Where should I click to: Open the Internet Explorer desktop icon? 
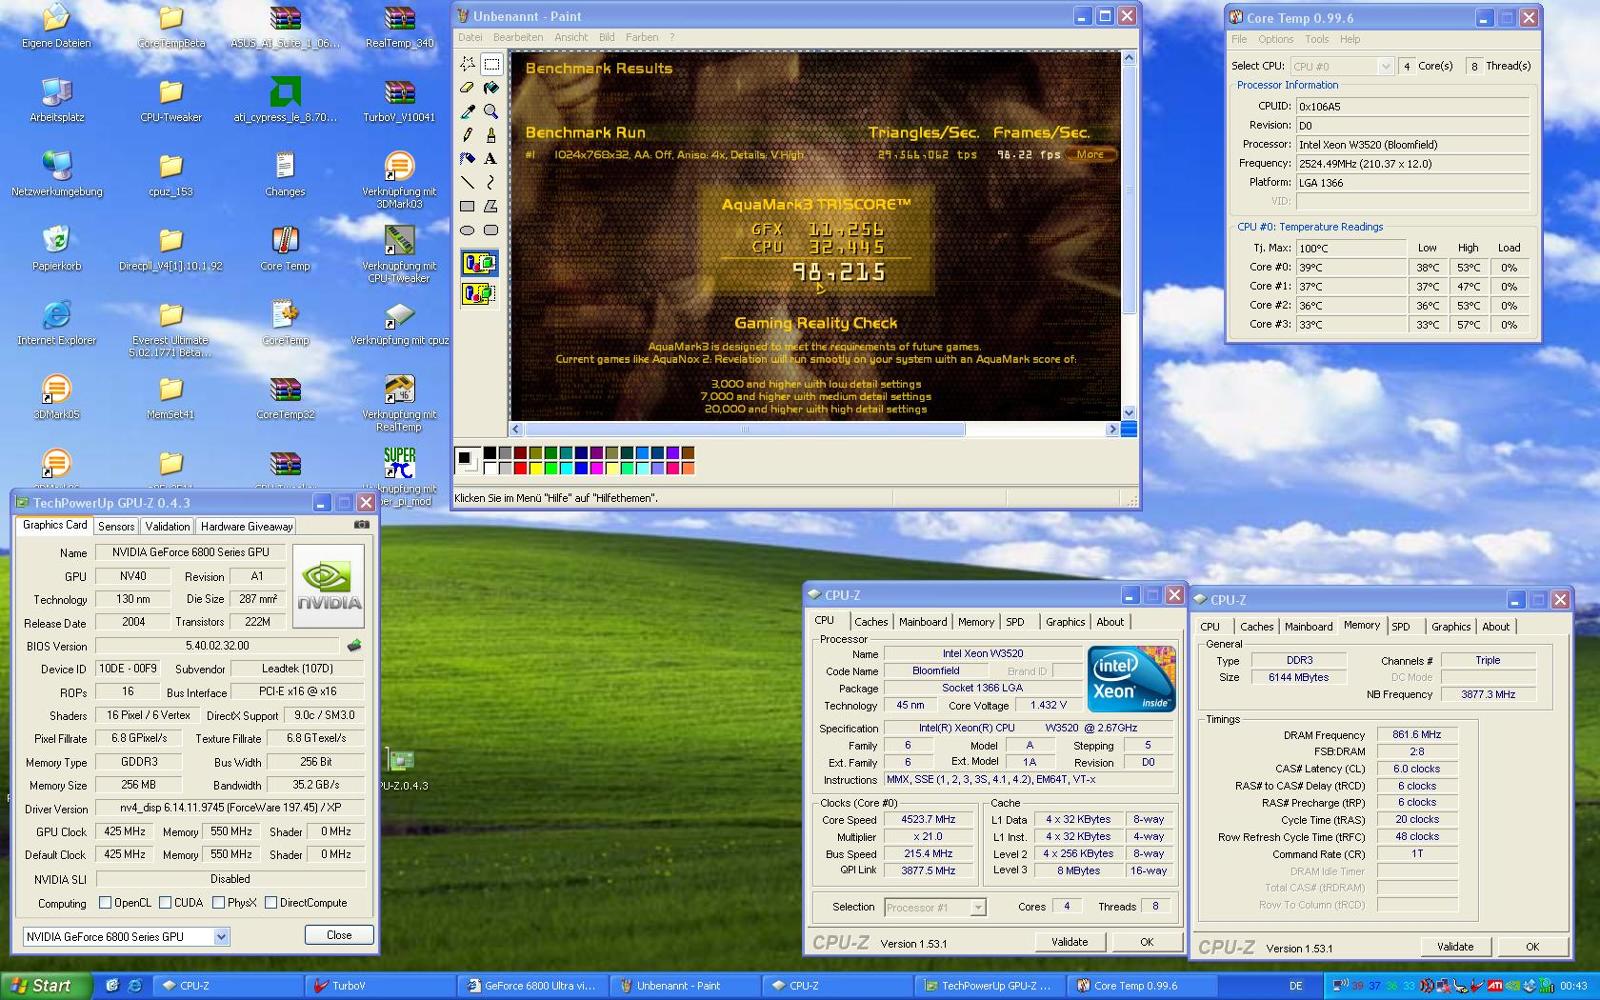click(56, 322)
